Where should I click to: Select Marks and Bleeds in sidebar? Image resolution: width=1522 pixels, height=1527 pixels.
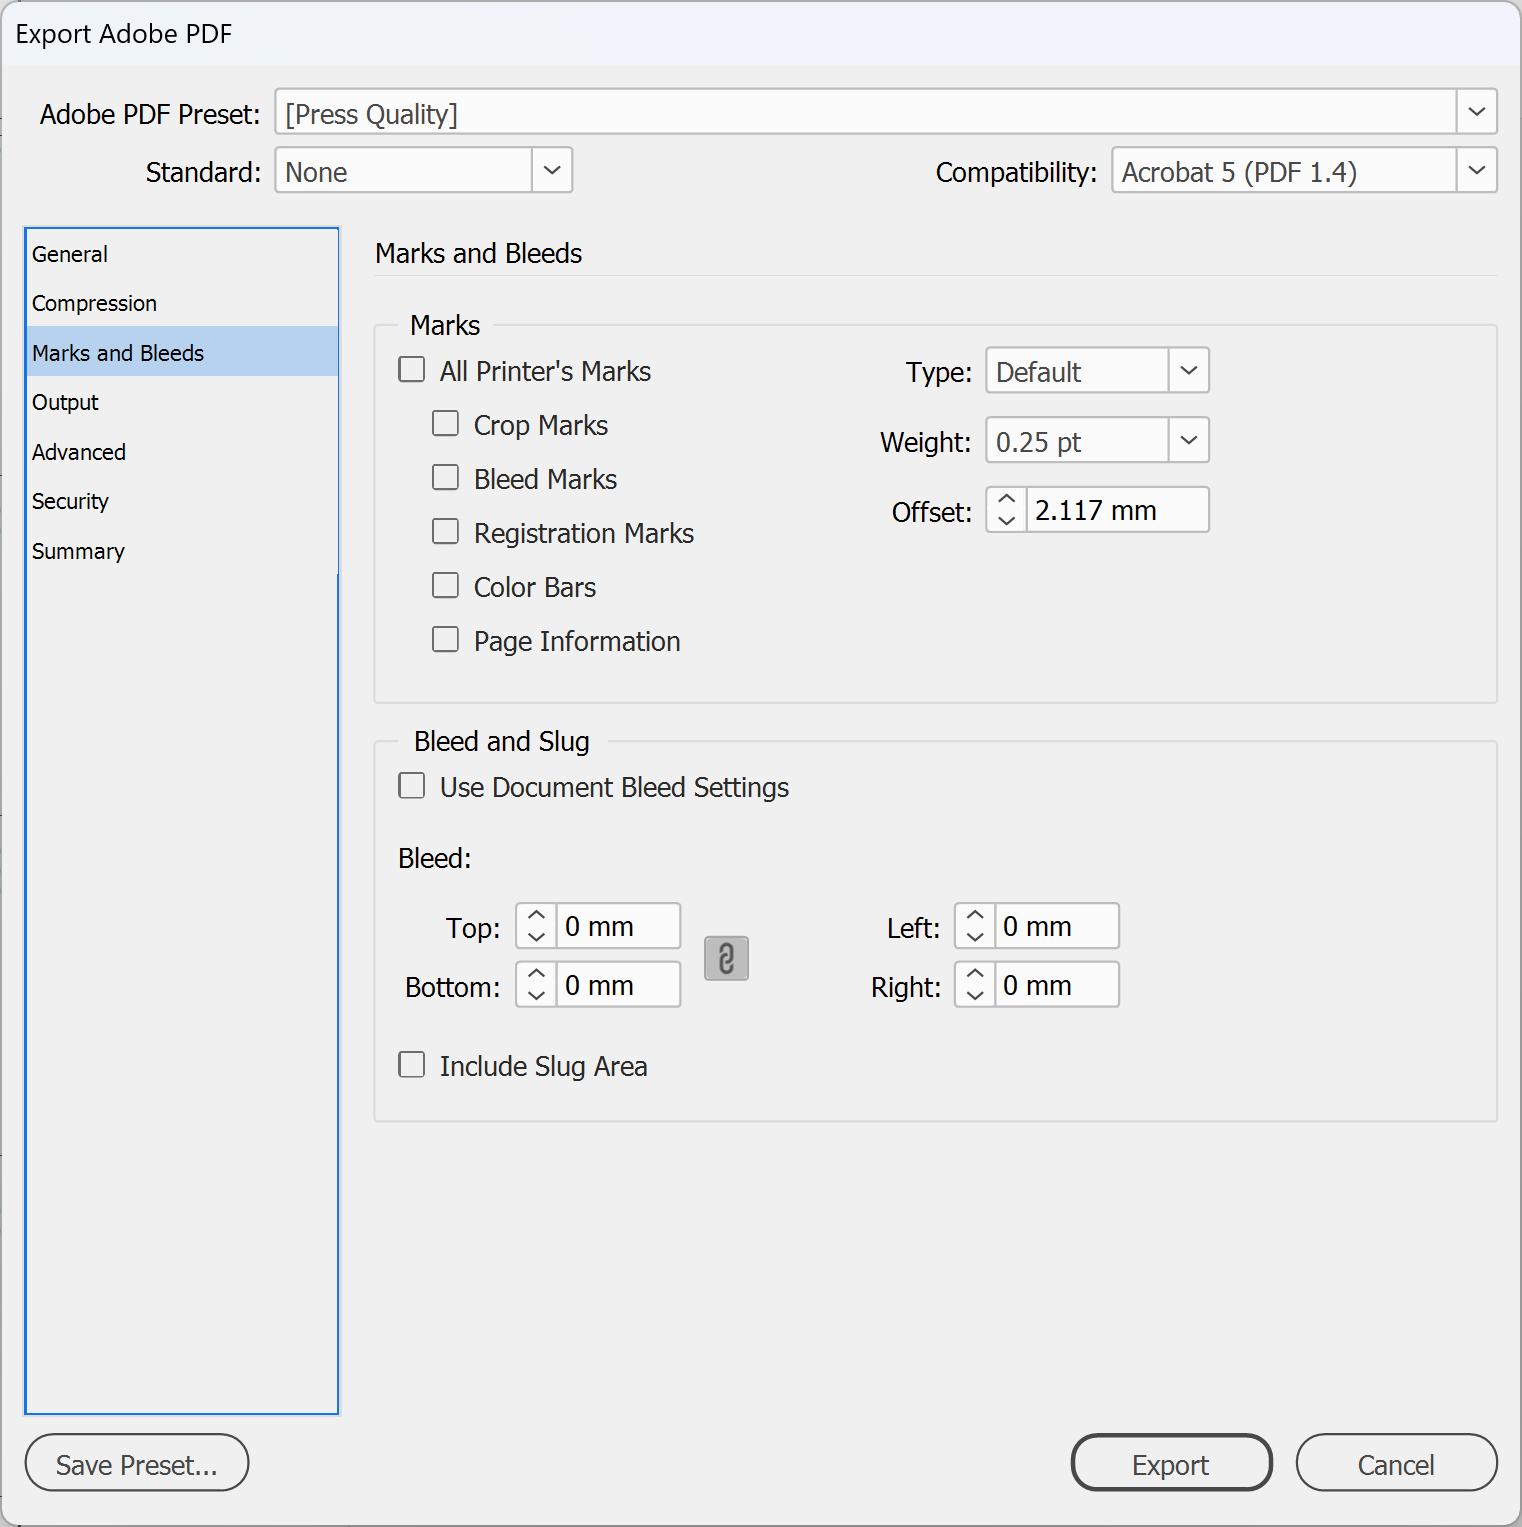pos(182,352)
